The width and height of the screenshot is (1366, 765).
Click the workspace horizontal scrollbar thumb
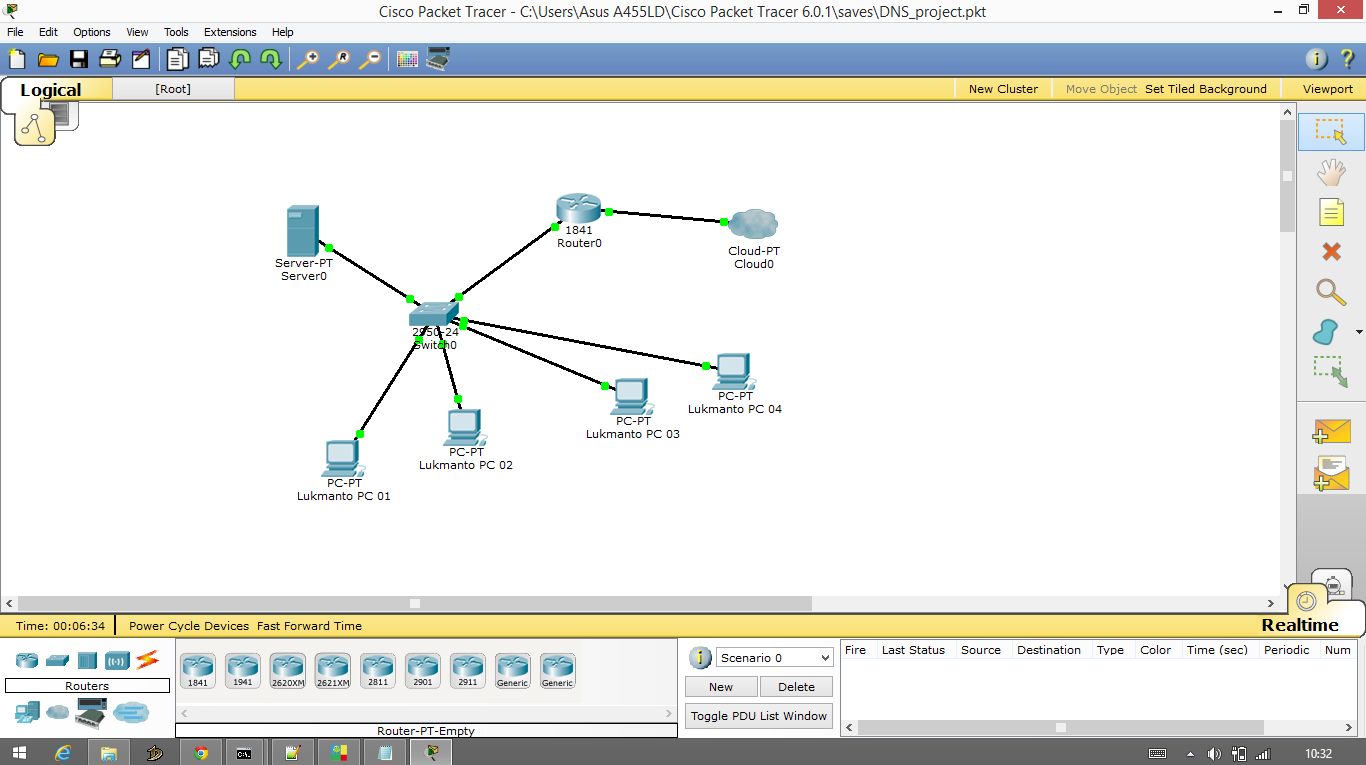(415, 603)
